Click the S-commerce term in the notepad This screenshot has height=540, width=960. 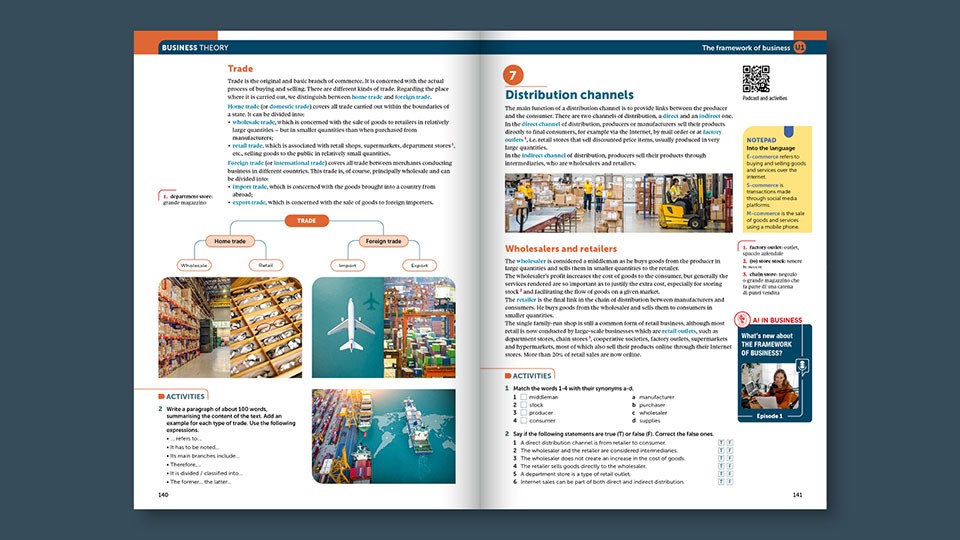[x=762, y=185]
